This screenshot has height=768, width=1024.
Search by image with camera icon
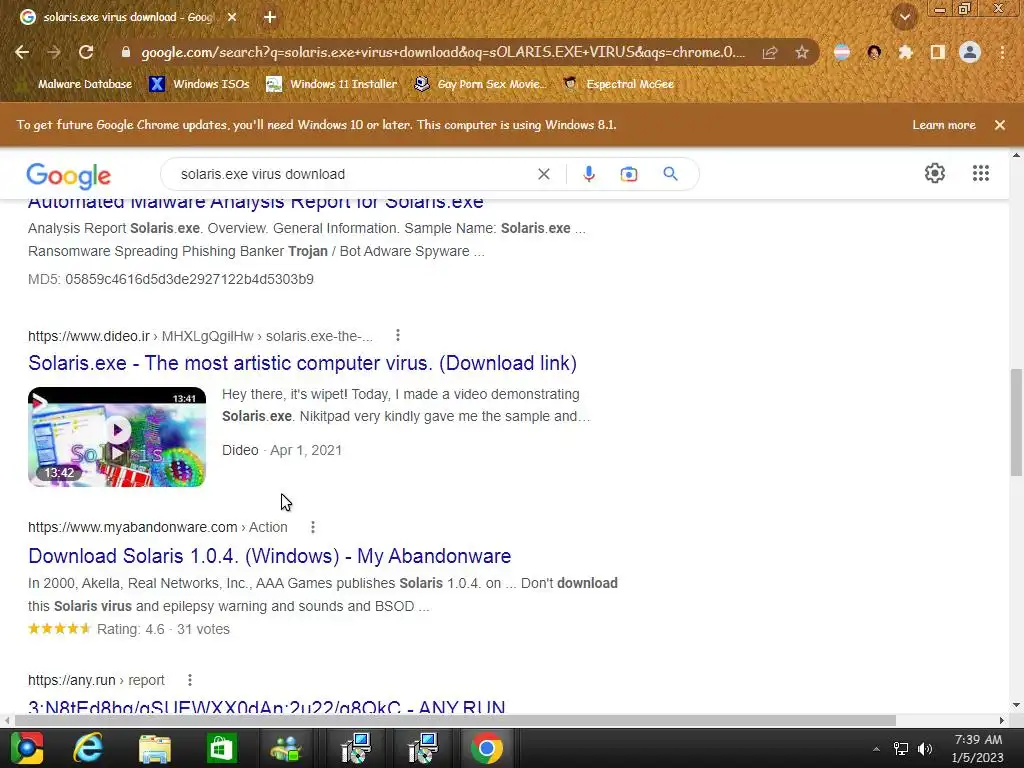click(629, 174)
